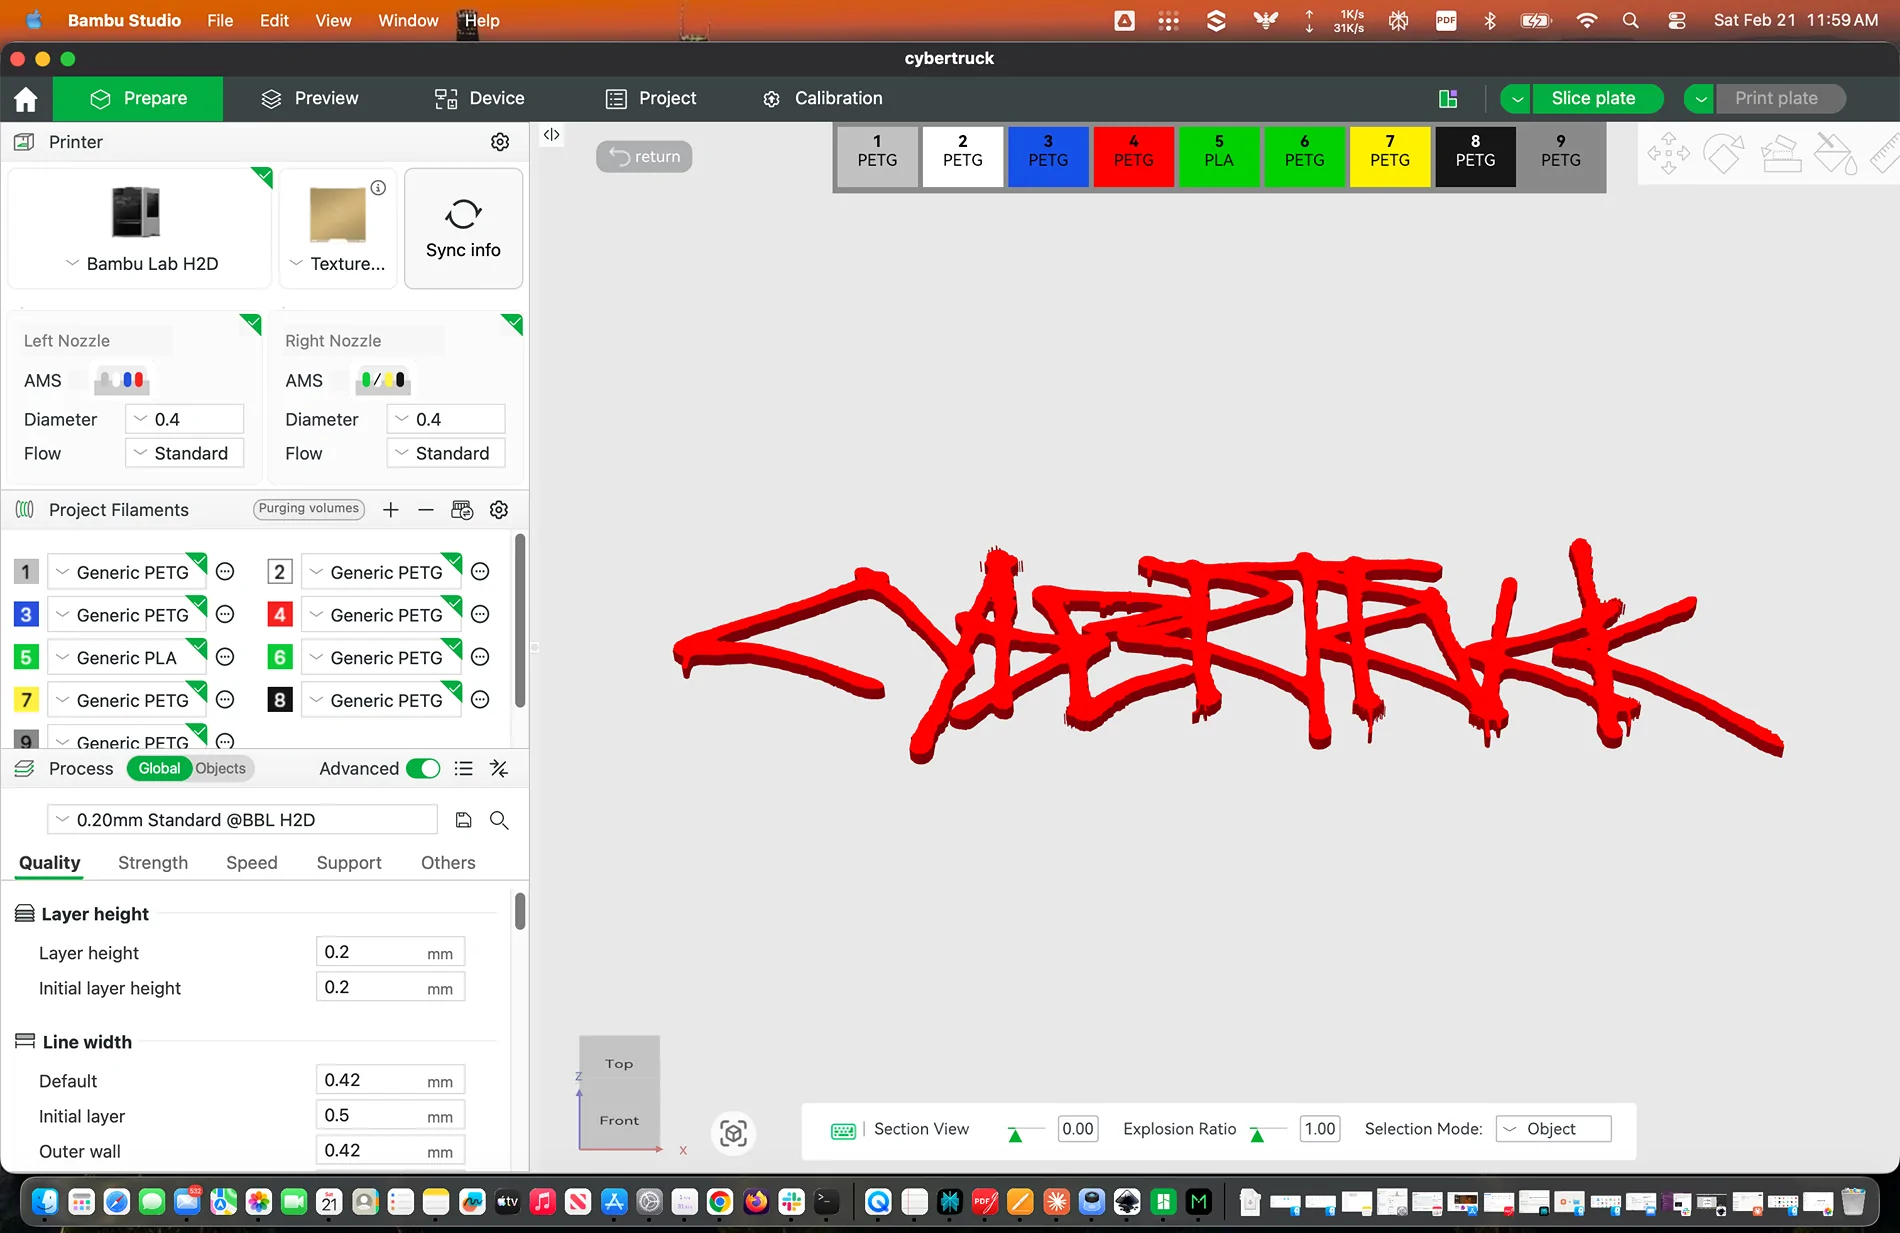Screen dimensions: 1900x1233
Task: Open the Calibration tab
Action: point(822,98)
